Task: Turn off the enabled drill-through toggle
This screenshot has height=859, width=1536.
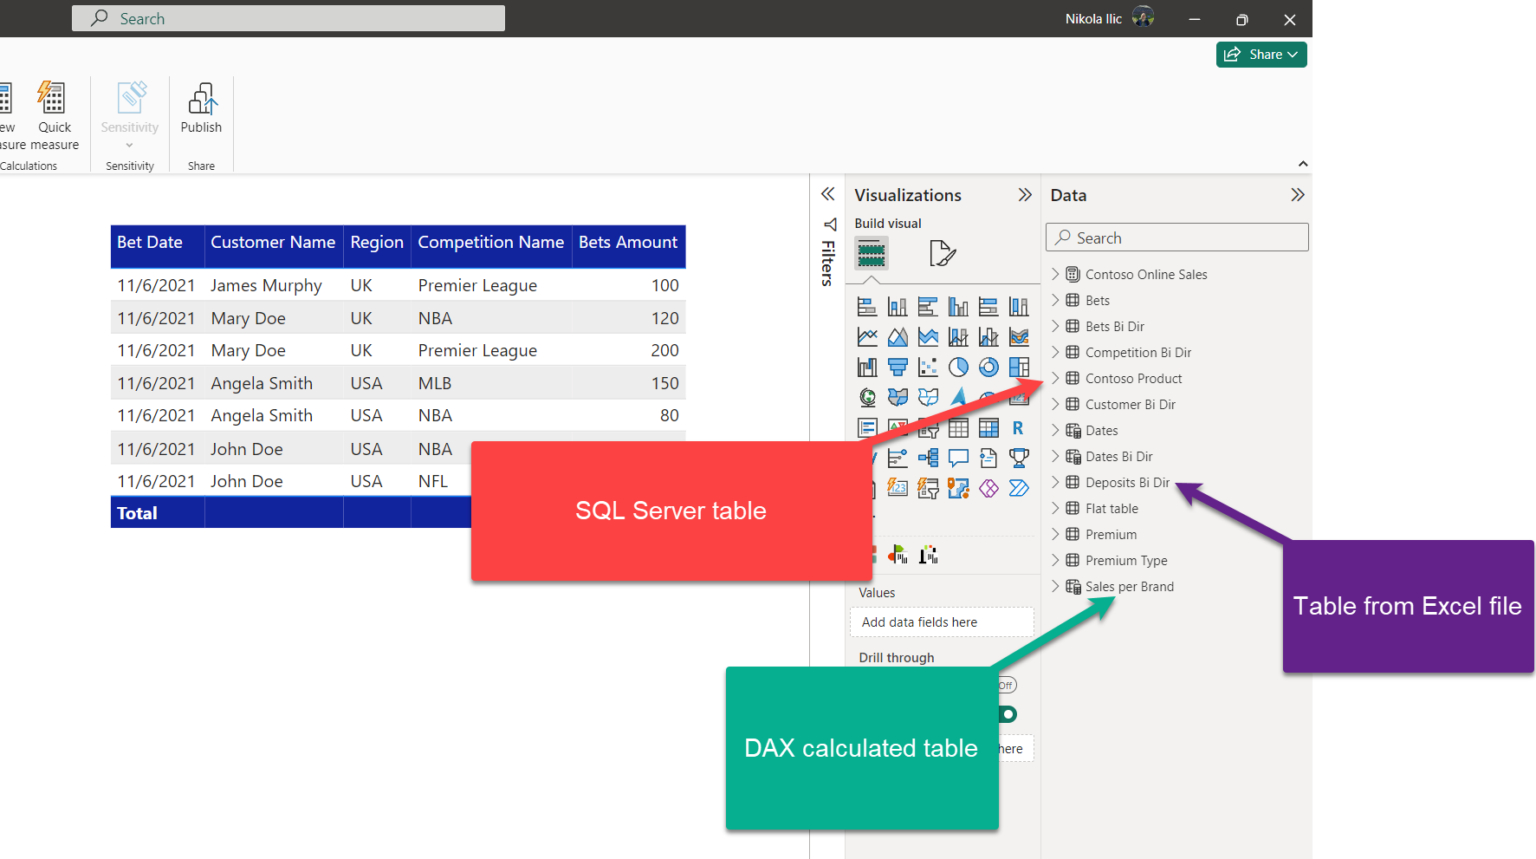Action: pyautogui.click(x=1006, y=714)
